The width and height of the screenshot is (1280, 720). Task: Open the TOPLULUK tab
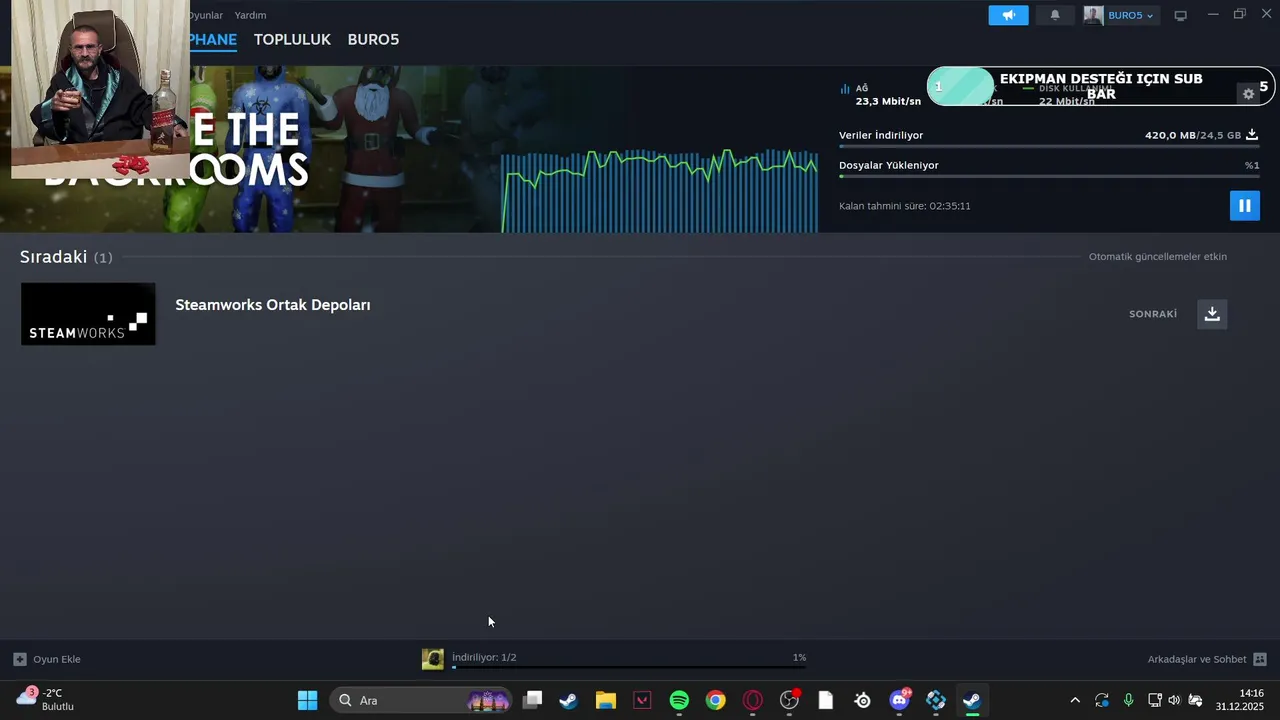tap(292, 40)
